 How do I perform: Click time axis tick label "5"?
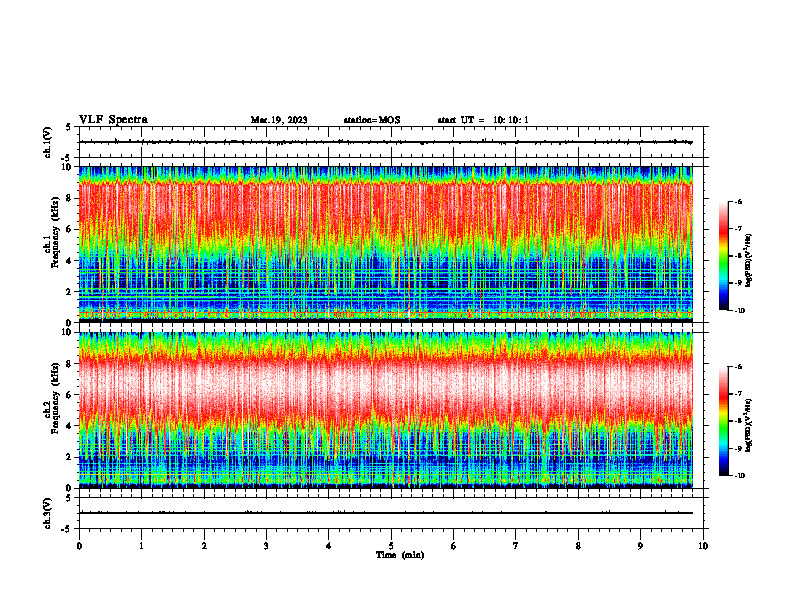pos(391,546)
